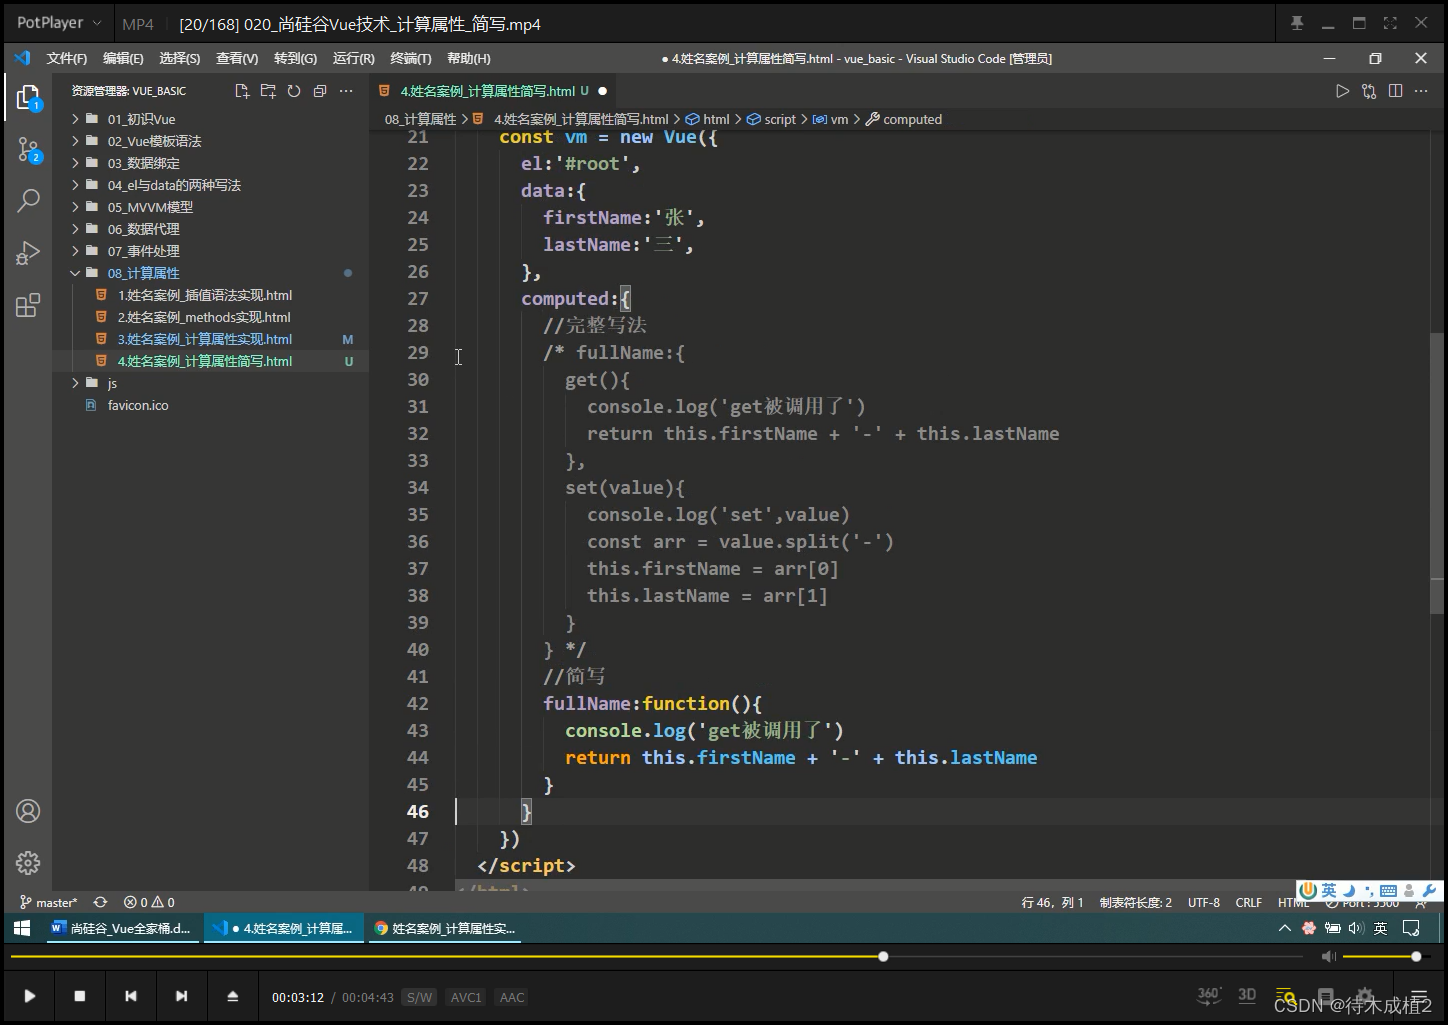
Task: Toggle PotPlayer S/W decoder indicator
Action: click(419, 997)
